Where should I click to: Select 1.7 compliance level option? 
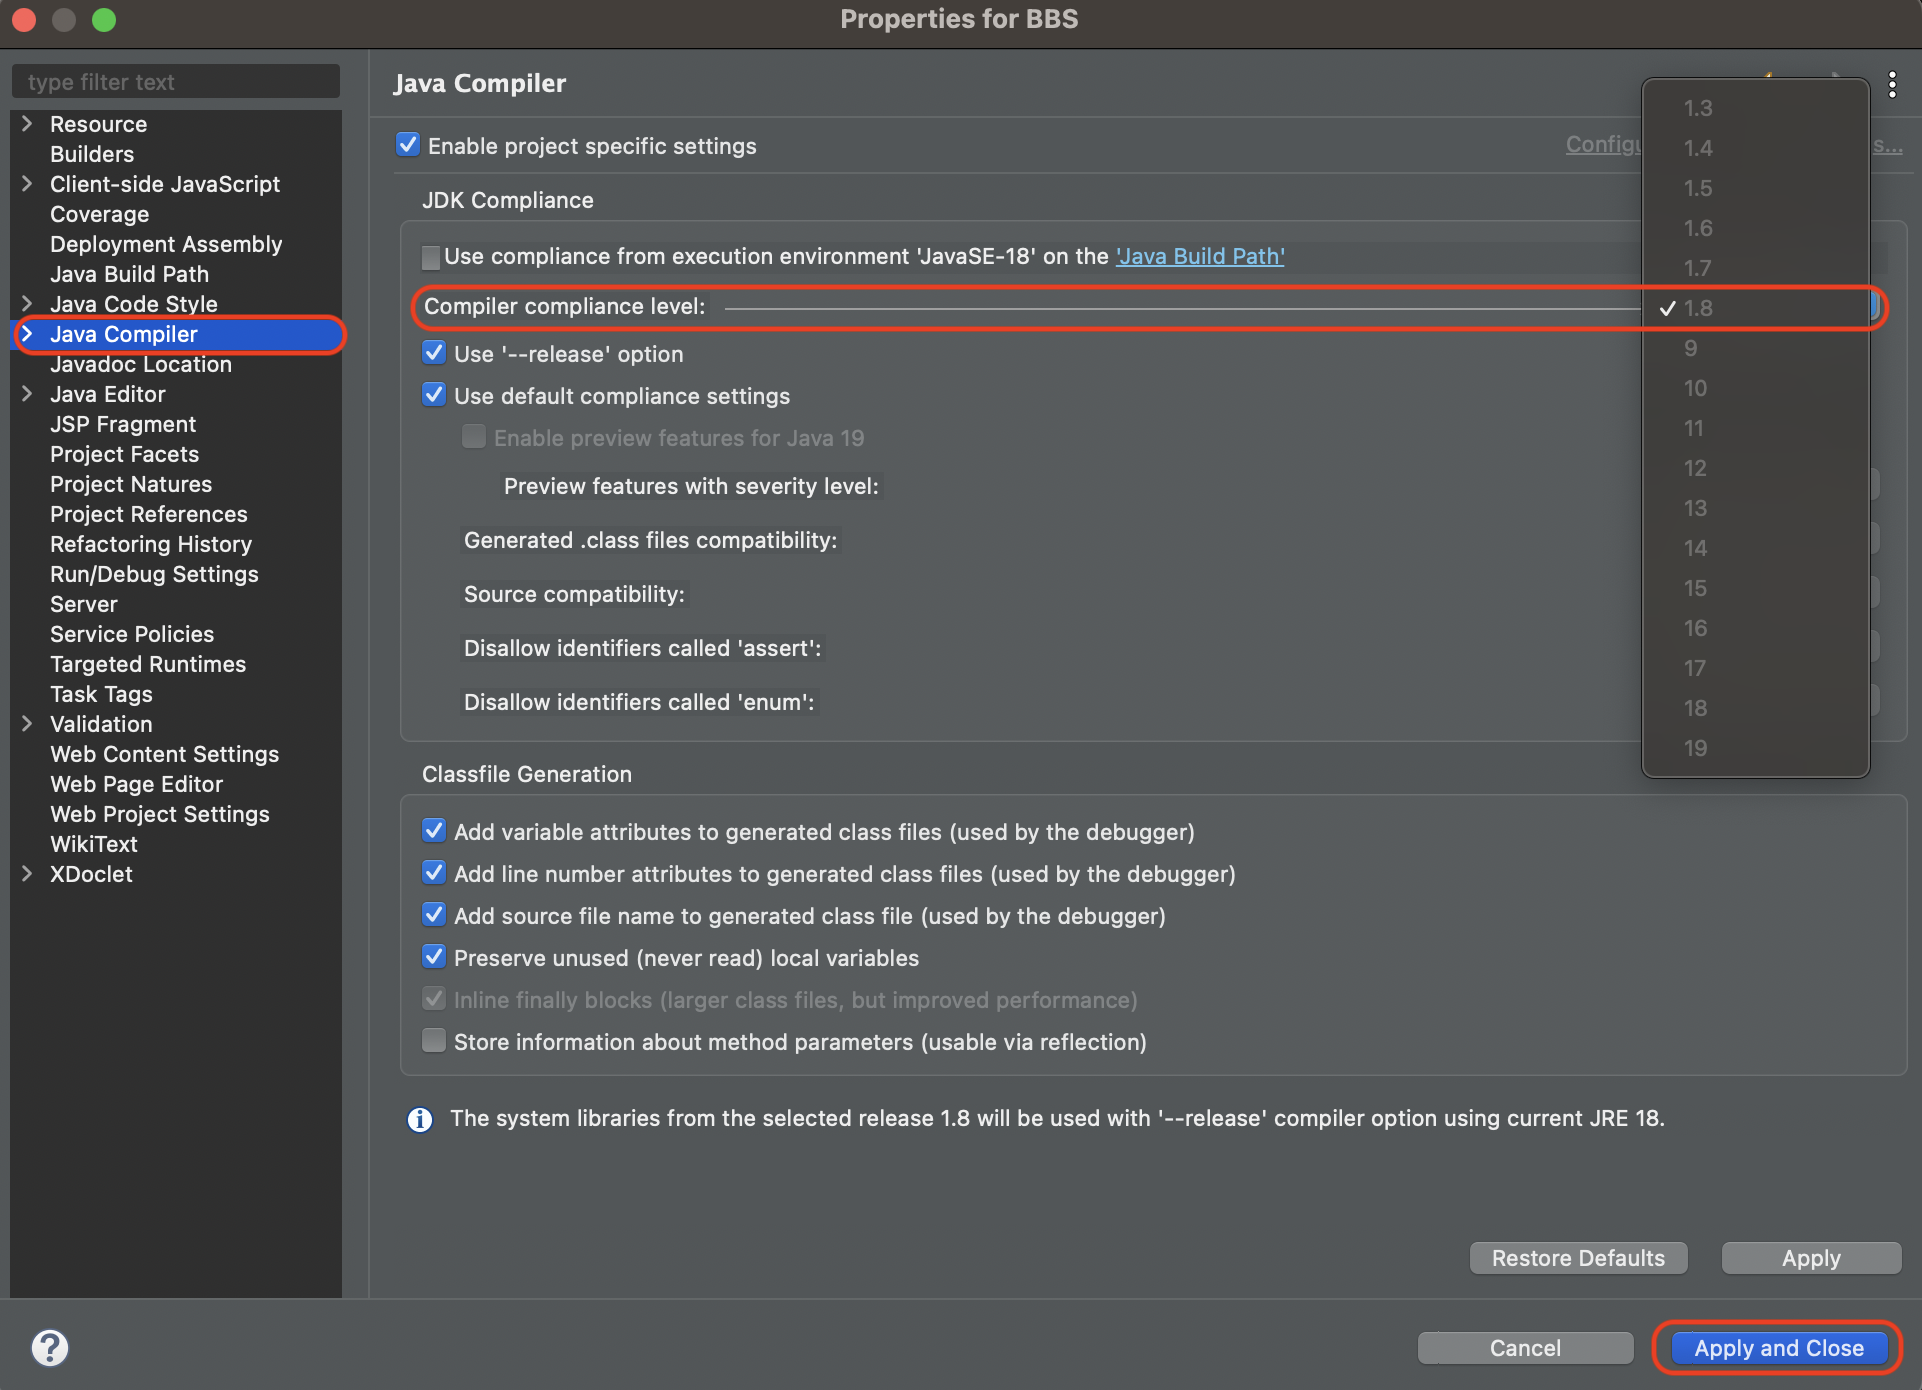point(1697,268)
